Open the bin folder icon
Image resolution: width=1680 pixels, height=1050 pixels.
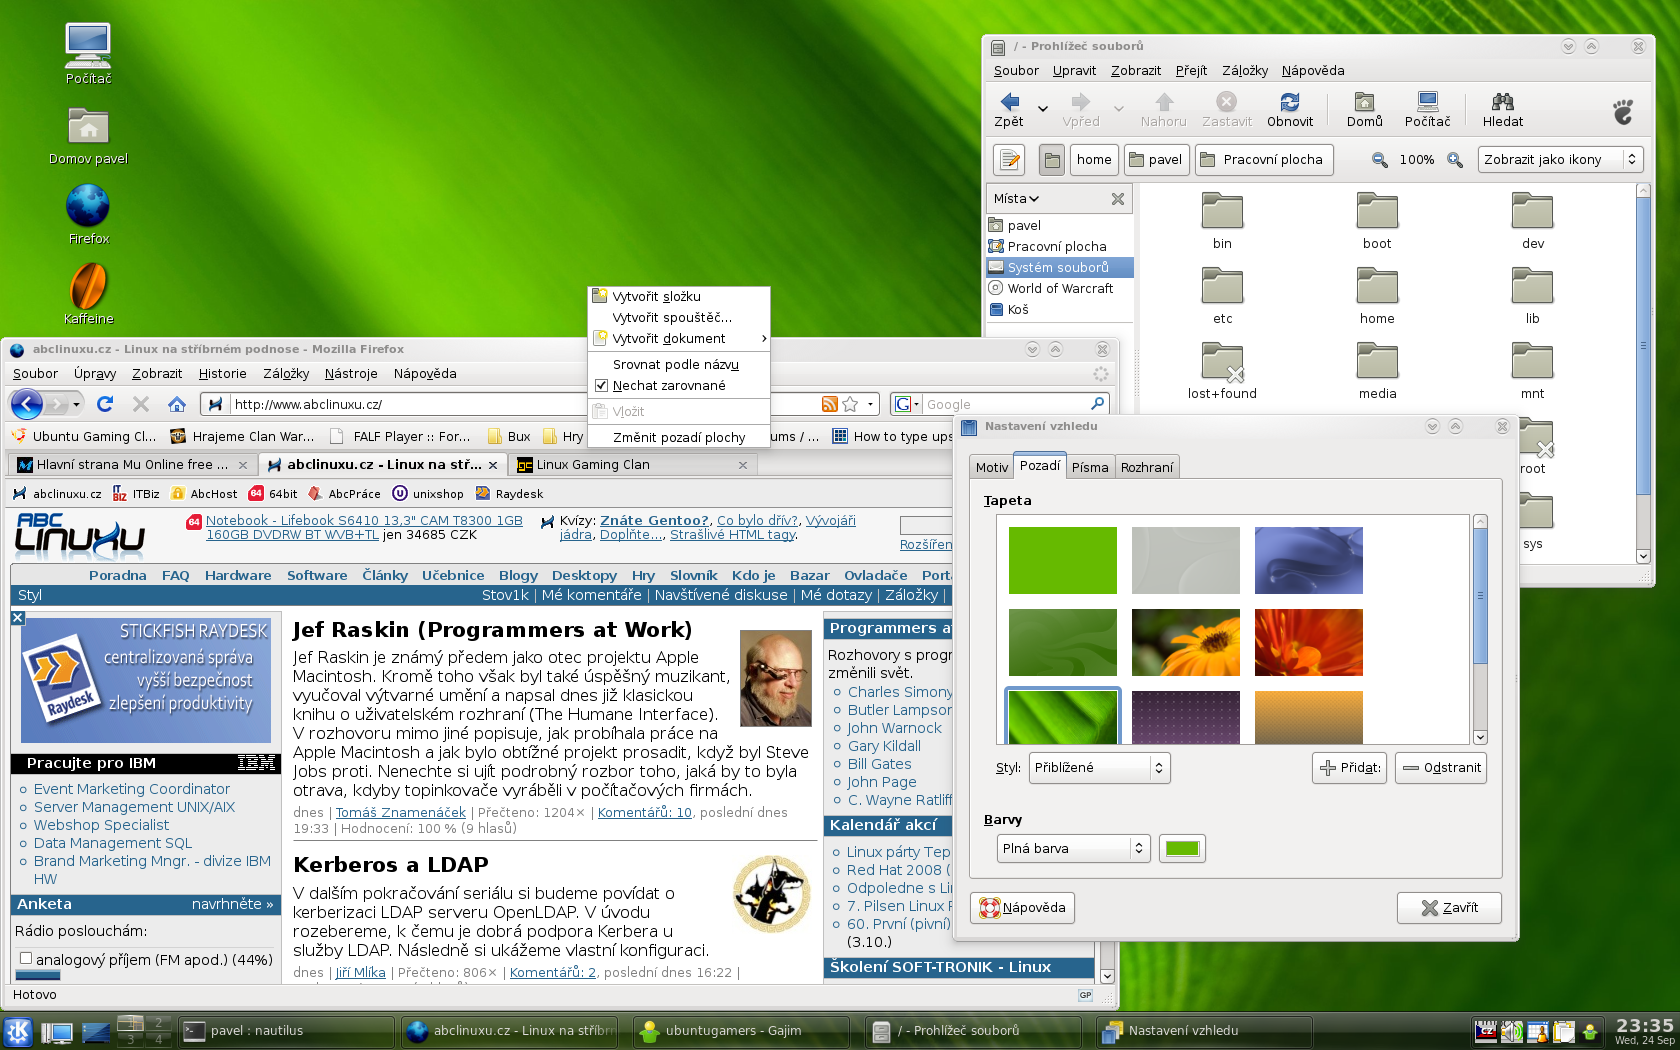pyautogui.click(x=1222, y=211)
